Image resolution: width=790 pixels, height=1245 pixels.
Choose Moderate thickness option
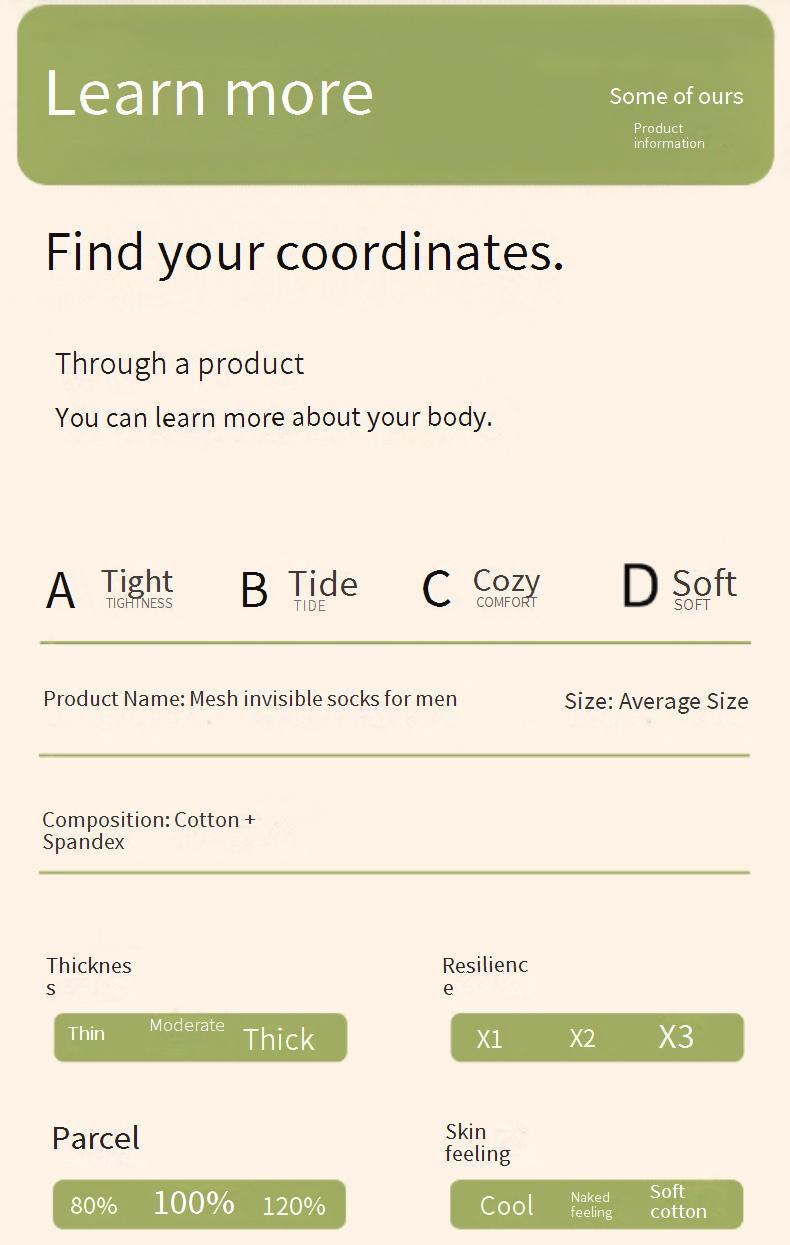coord(187,1026)
